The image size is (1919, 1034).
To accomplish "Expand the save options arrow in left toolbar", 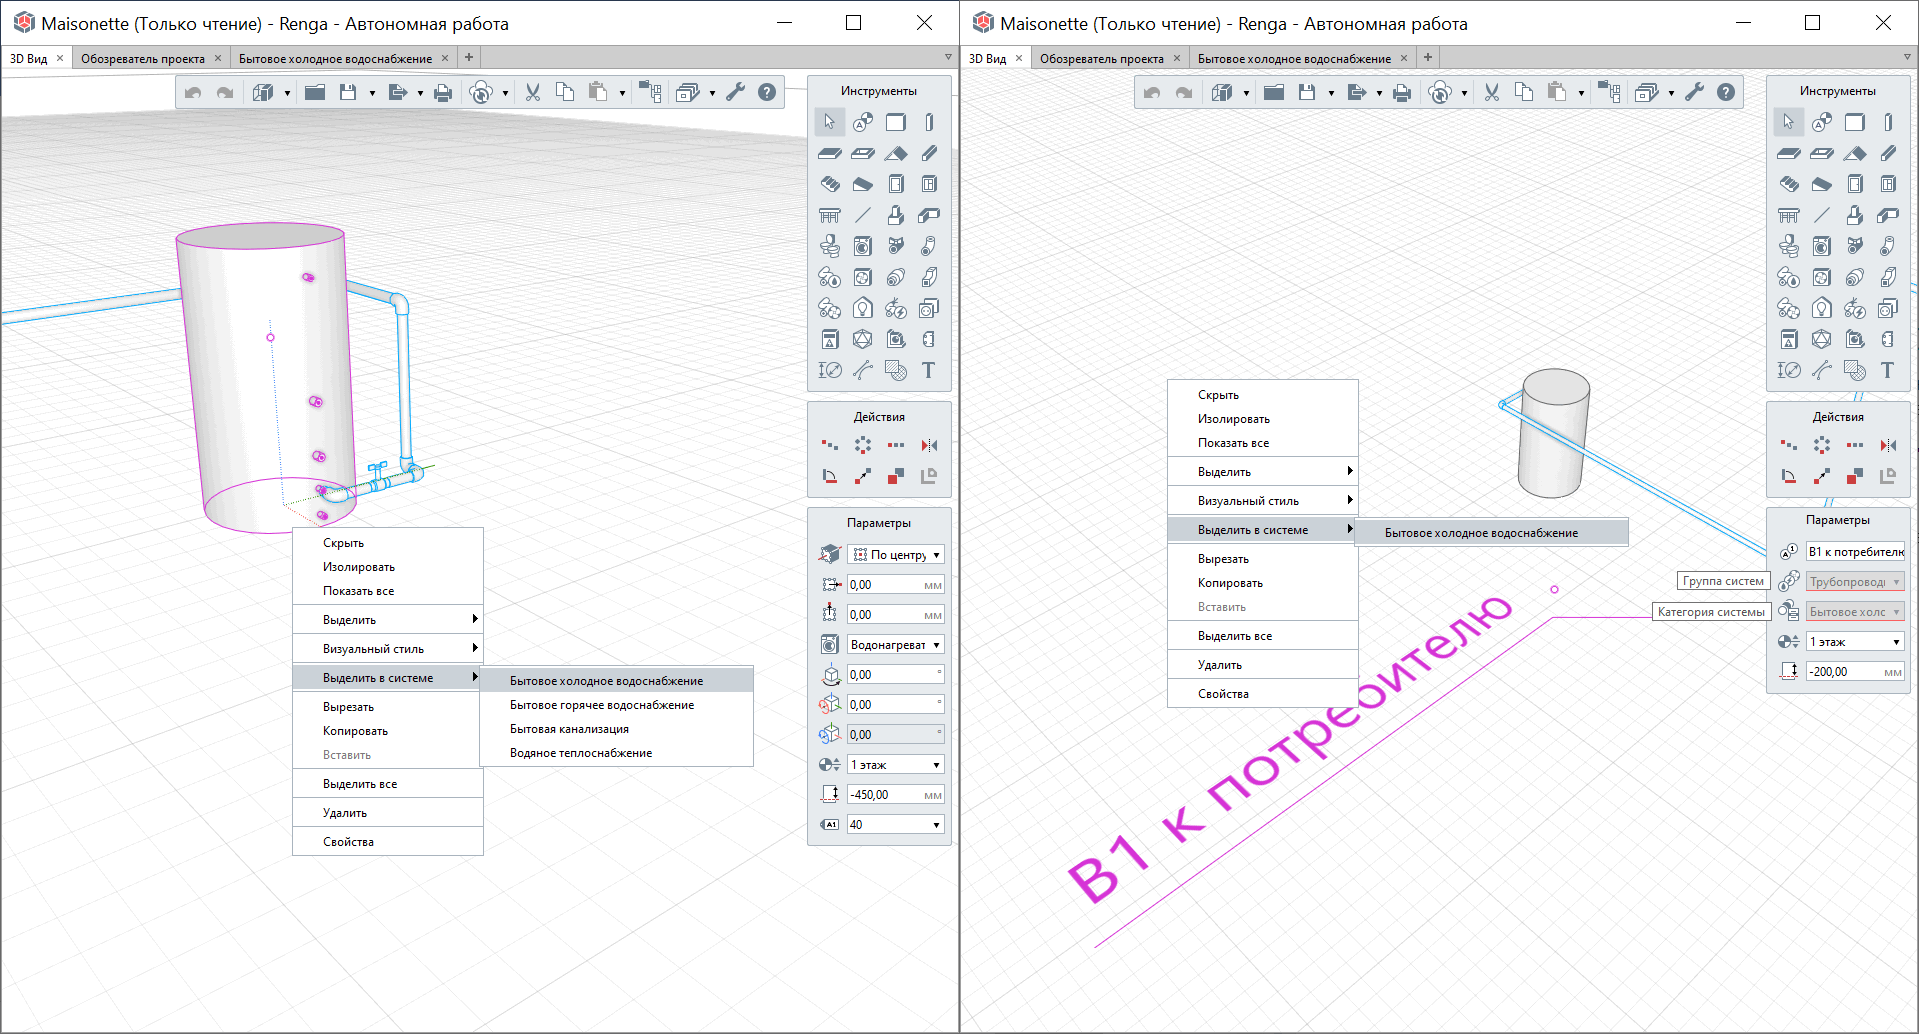I will click(372, 94).
